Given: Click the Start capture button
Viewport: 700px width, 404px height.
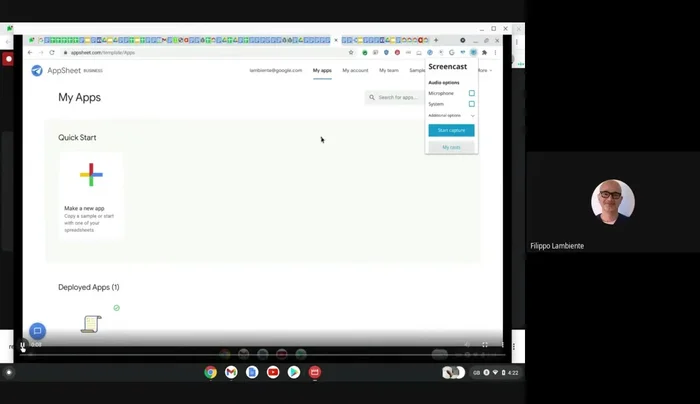Looking at the screenshot, I should pyautogui.click(x=451, y=130).
